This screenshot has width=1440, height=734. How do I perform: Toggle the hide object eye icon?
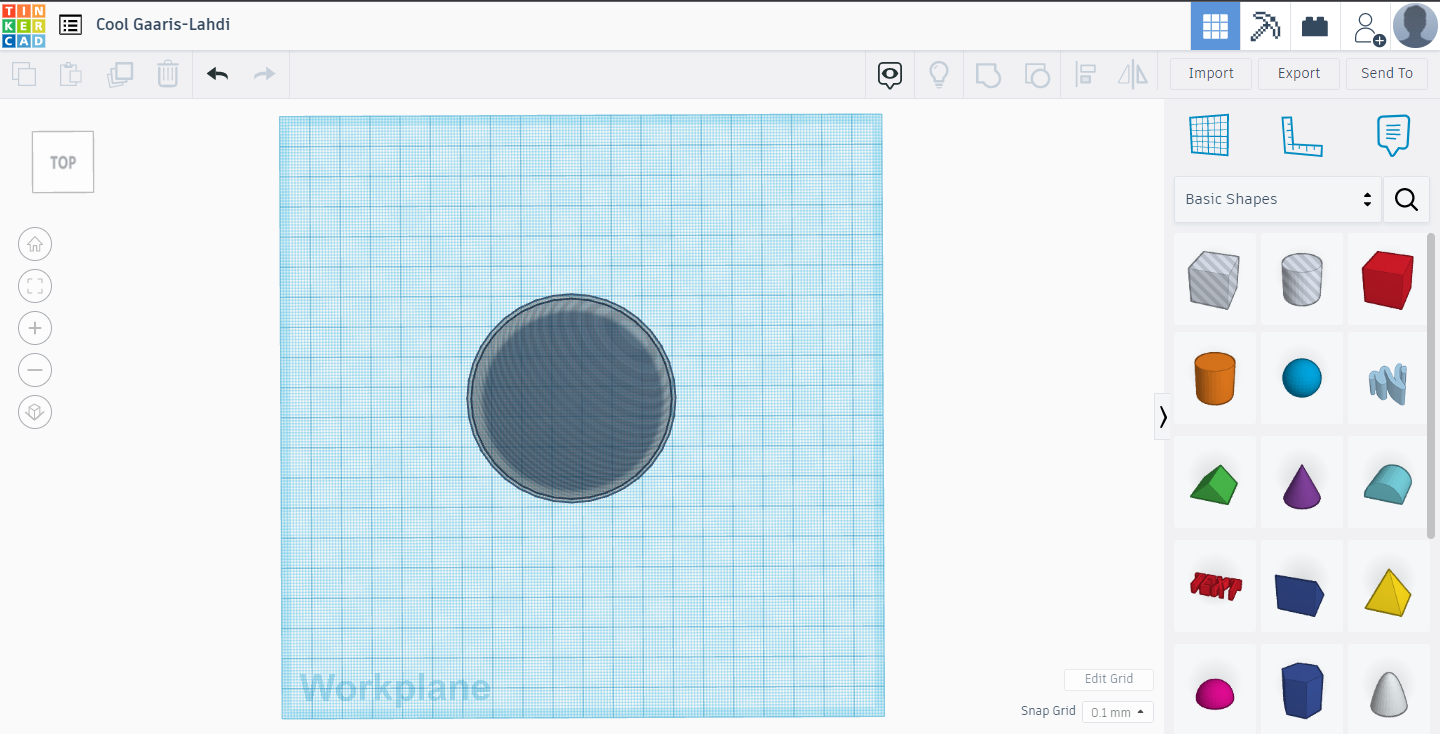pyautogui.click(x=889, y=74)
